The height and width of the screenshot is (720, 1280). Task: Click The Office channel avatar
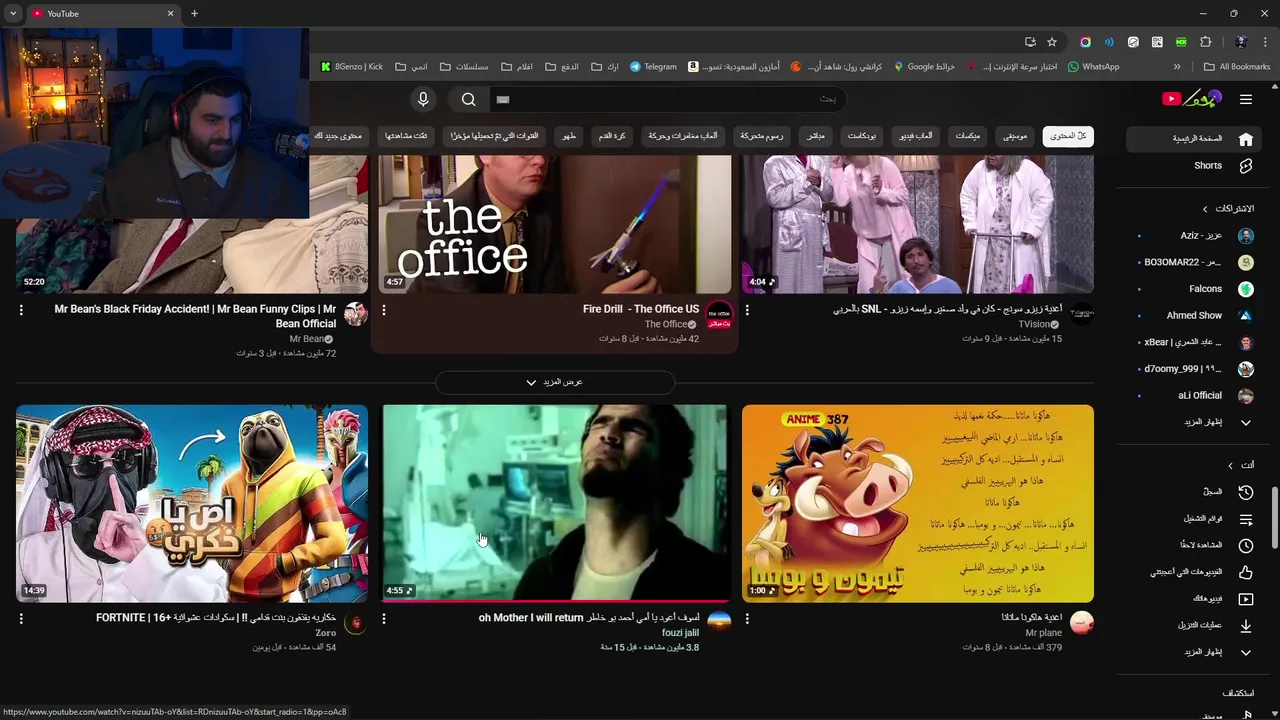(x=719, y=313)
